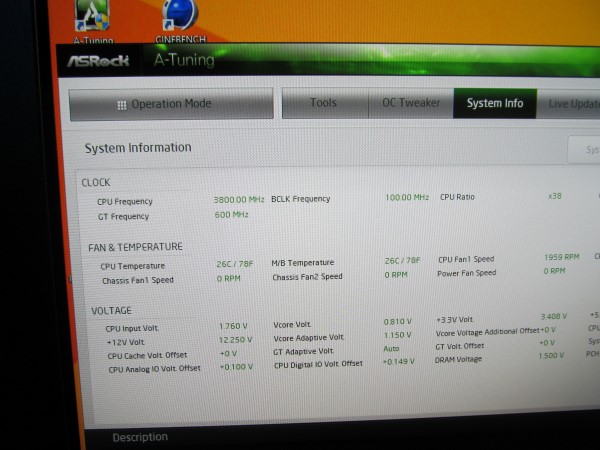Screen dimensions: 600x450
Task: Click the 600 MHz GT frequency value
Action: click(x=232, y=215)
